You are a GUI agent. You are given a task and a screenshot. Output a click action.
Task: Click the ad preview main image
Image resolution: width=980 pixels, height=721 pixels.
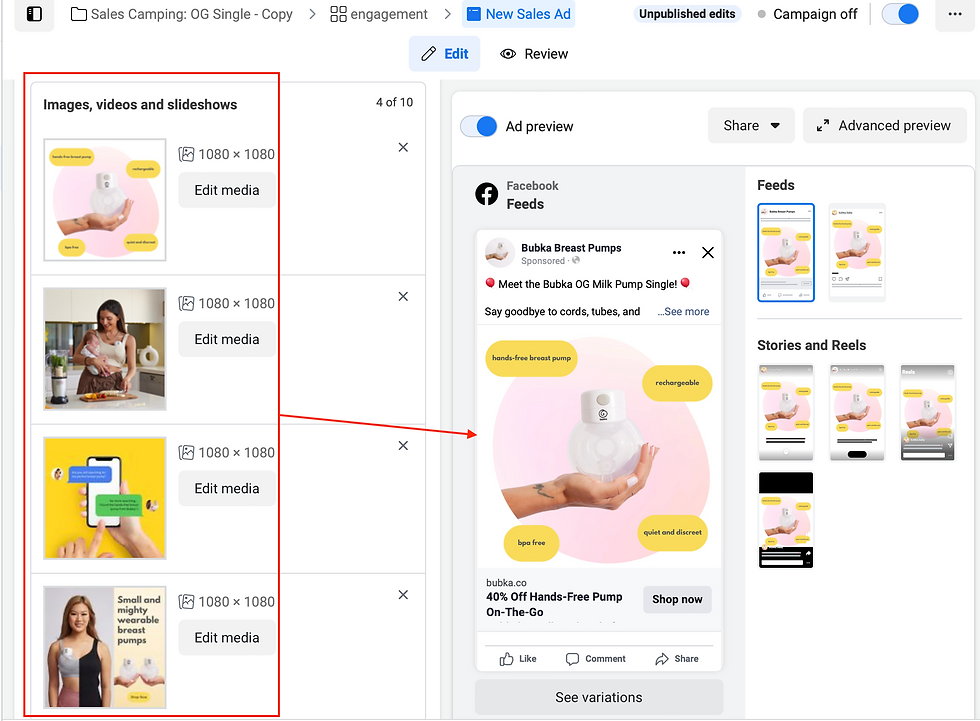[599, 446]
